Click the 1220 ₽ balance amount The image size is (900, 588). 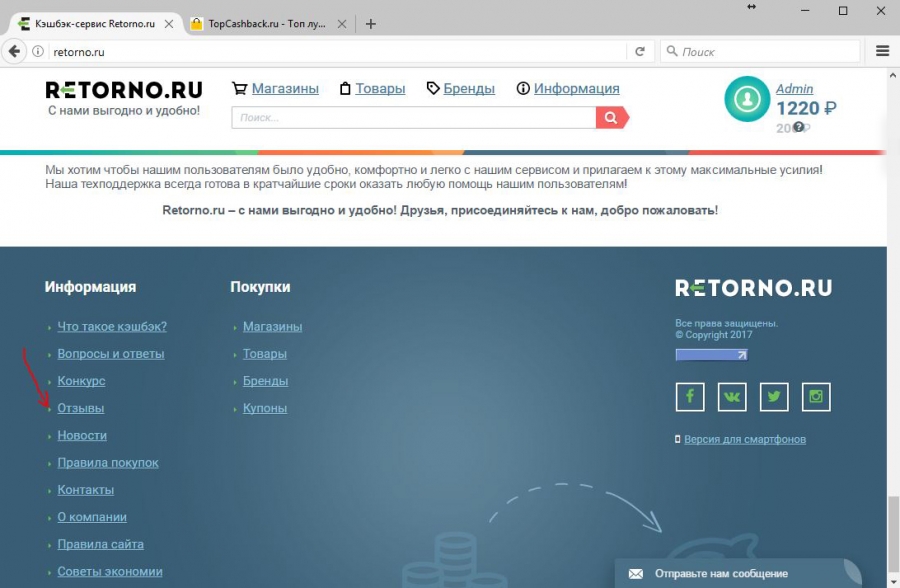[806, 109]
